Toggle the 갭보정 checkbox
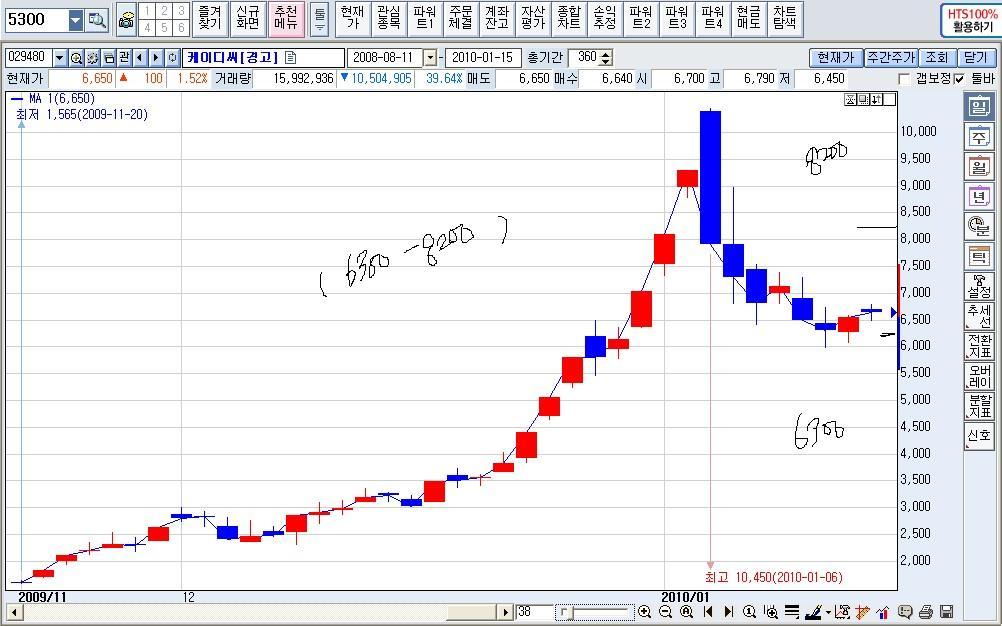The image size is (1002, 626). [904, 79]
